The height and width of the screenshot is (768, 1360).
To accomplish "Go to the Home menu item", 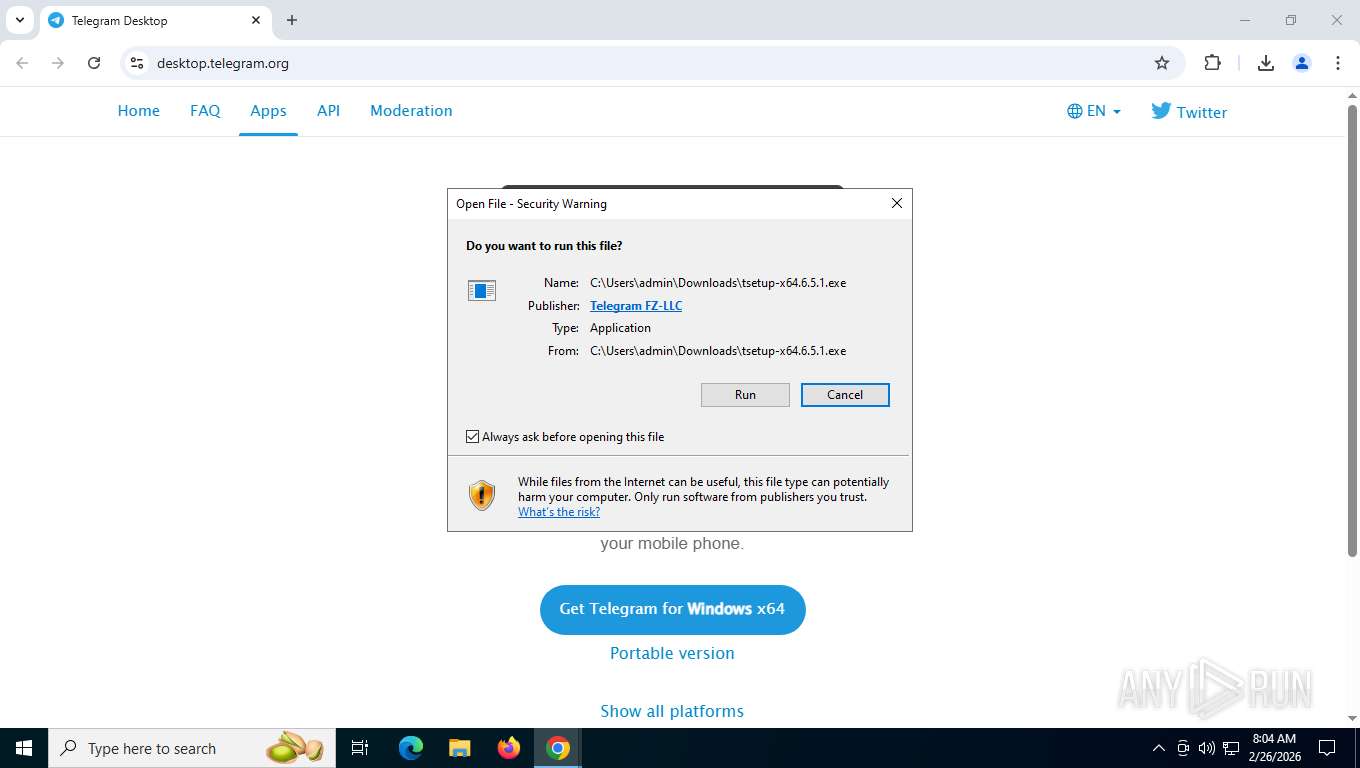I will tap(139, 111).
